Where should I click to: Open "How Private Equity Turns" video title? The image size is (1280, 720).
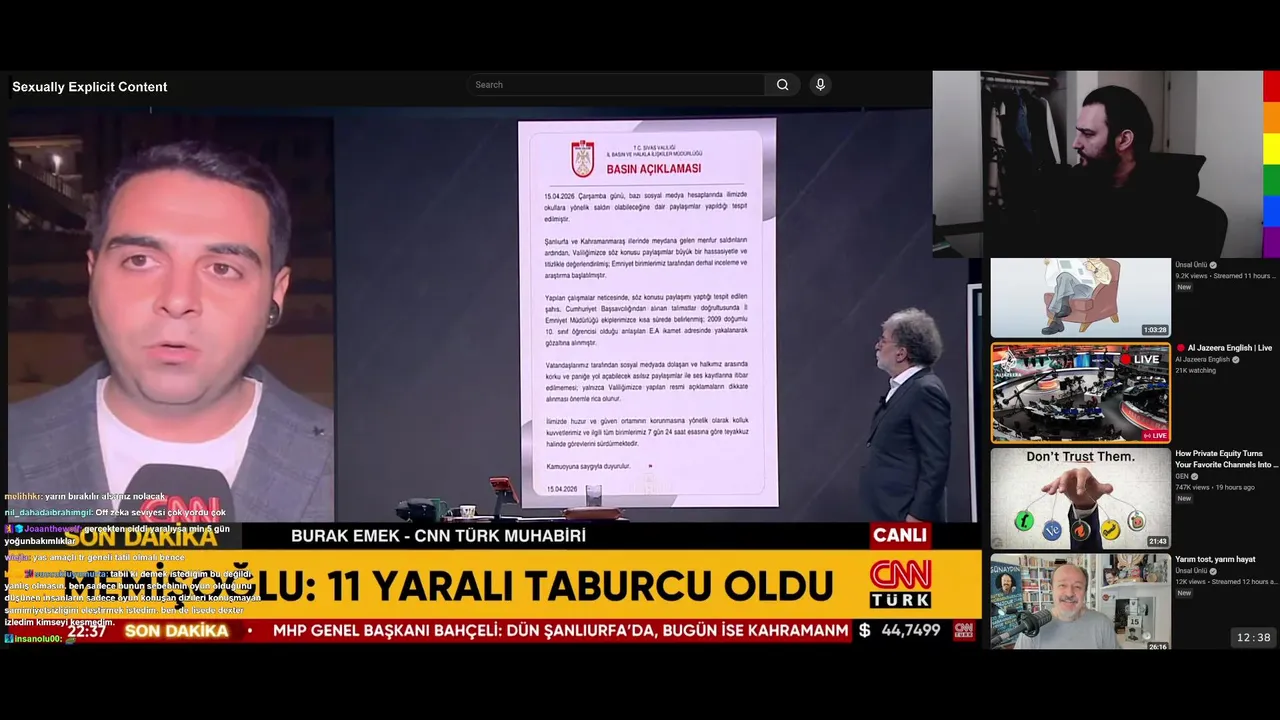(1226, 459)
